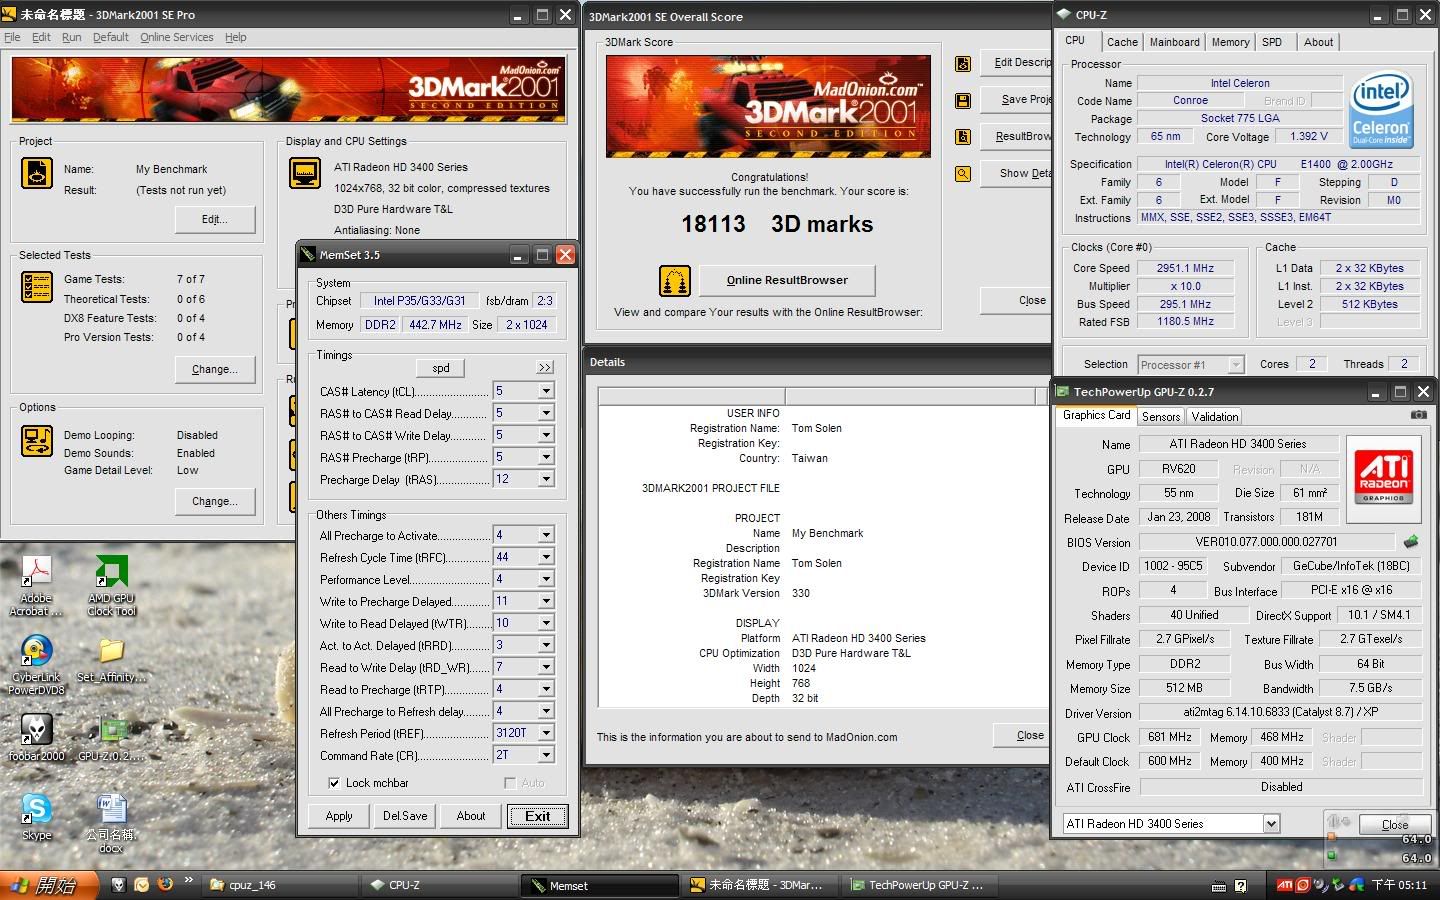Viewport: 1440px width, 900px height.
Task: Click the GPU-Z BIOS save chip icon
Action: point(1411,542)
